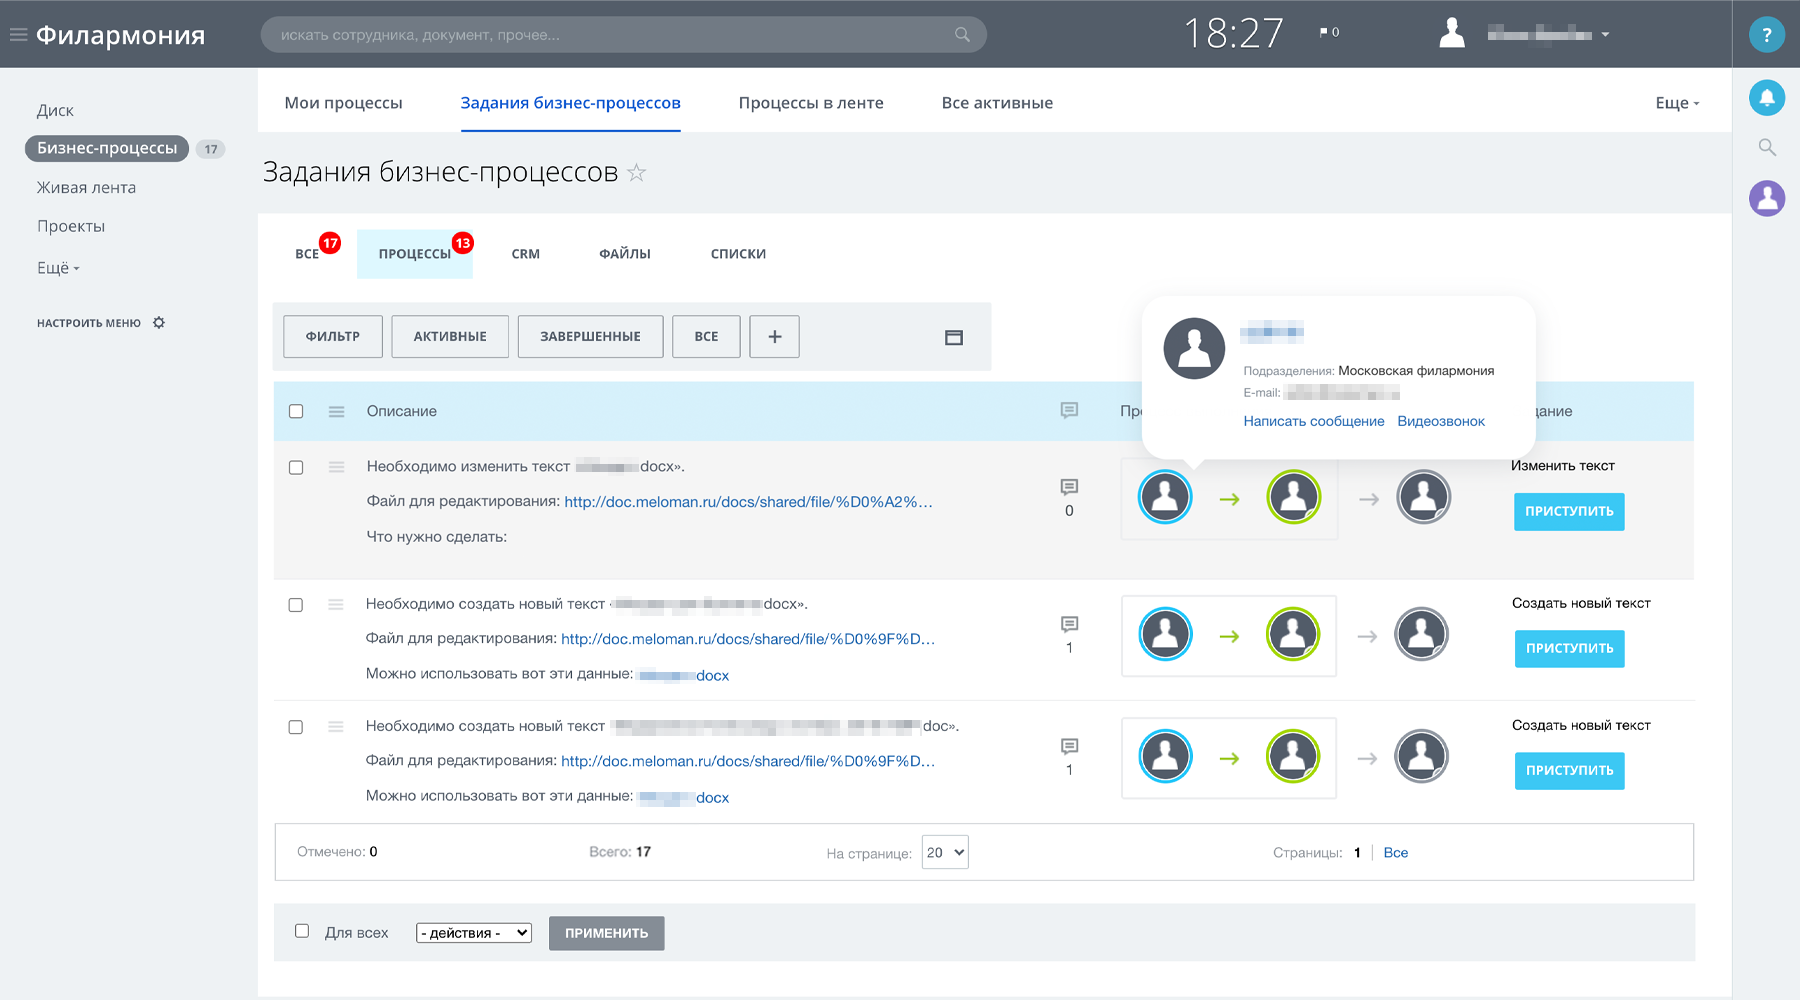Toggle the filter panel view icon
Viewport: 1800px width, 1000px height.
[x=953, y=338]
